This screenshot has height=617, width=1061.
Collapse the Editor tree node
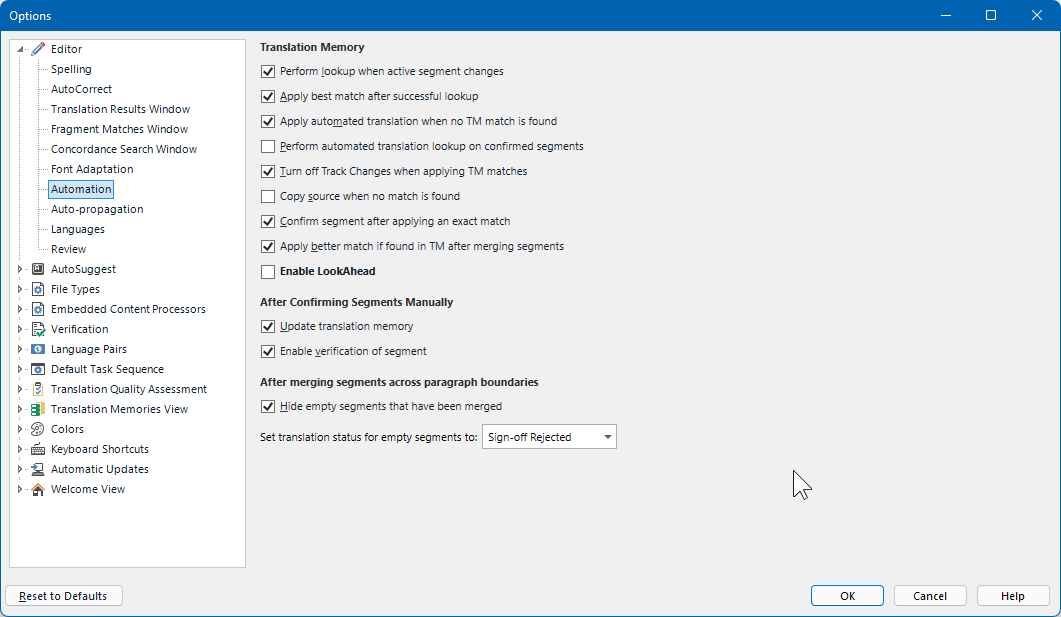19,48
